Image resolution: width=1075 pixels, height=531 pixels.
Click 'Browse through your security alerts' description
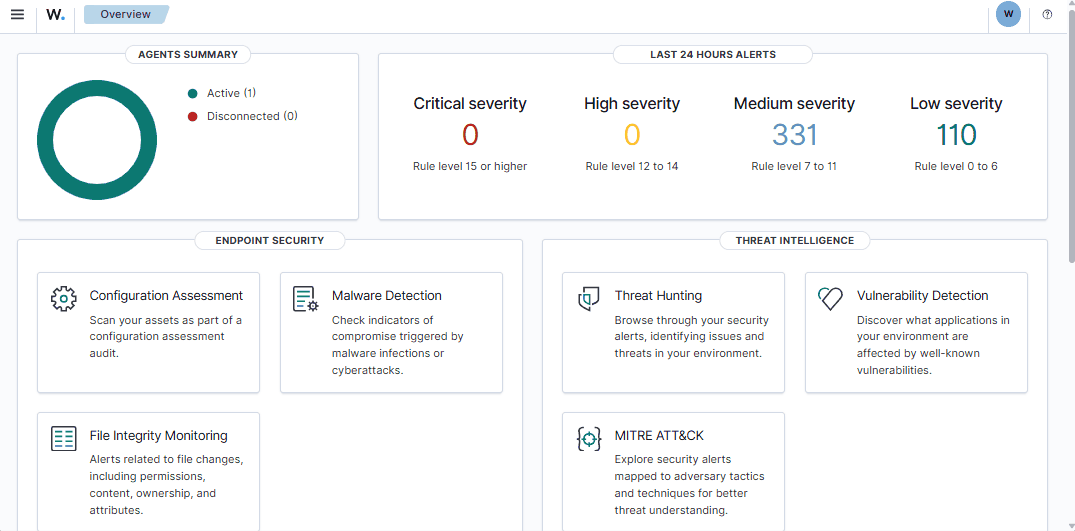coord(692,336)
